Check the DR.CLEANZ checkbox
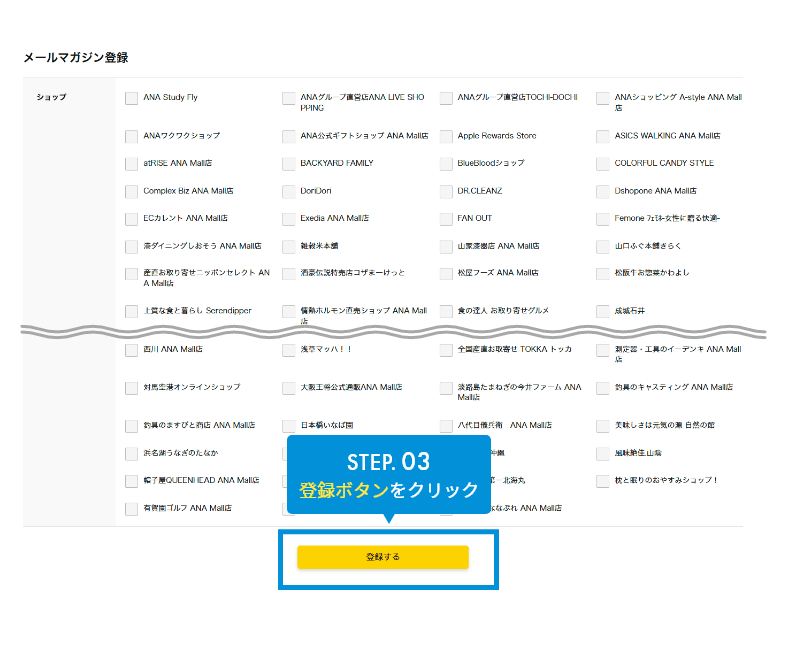This screenshot has width=800, height=664. [x=446, y=191]
